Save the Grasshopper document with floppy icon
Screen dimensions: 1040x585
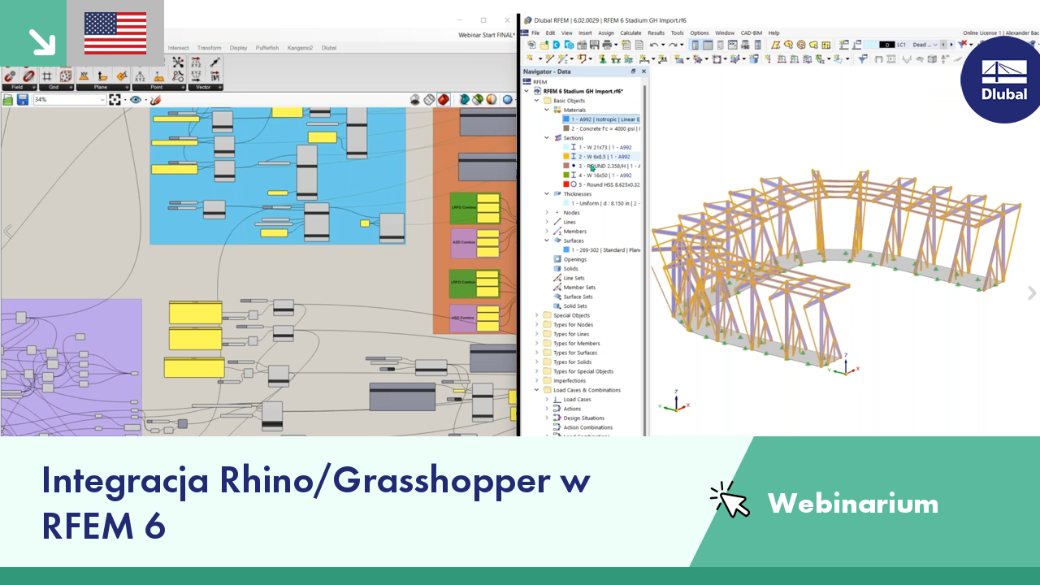(23, 99)
